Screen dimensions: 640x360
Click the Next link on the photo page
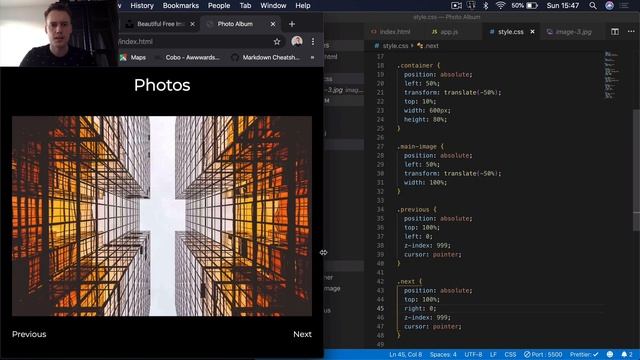click(x=302, y=334)
